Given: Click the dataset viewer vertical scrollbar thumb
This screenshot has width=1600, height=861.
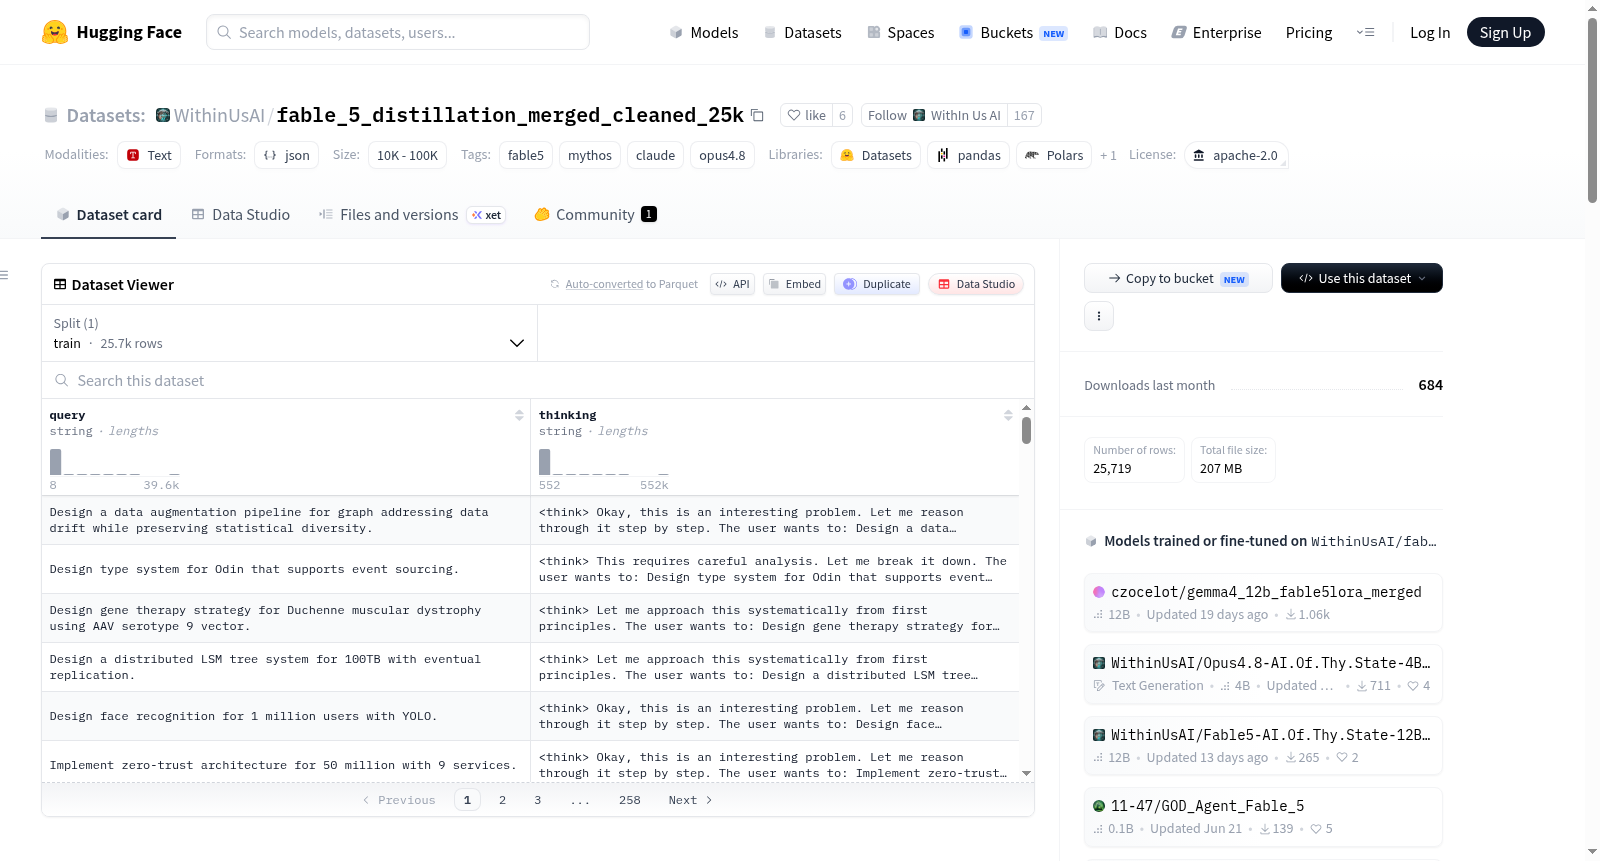Looking at the screenshot, I should click(x=1026, y=430).
